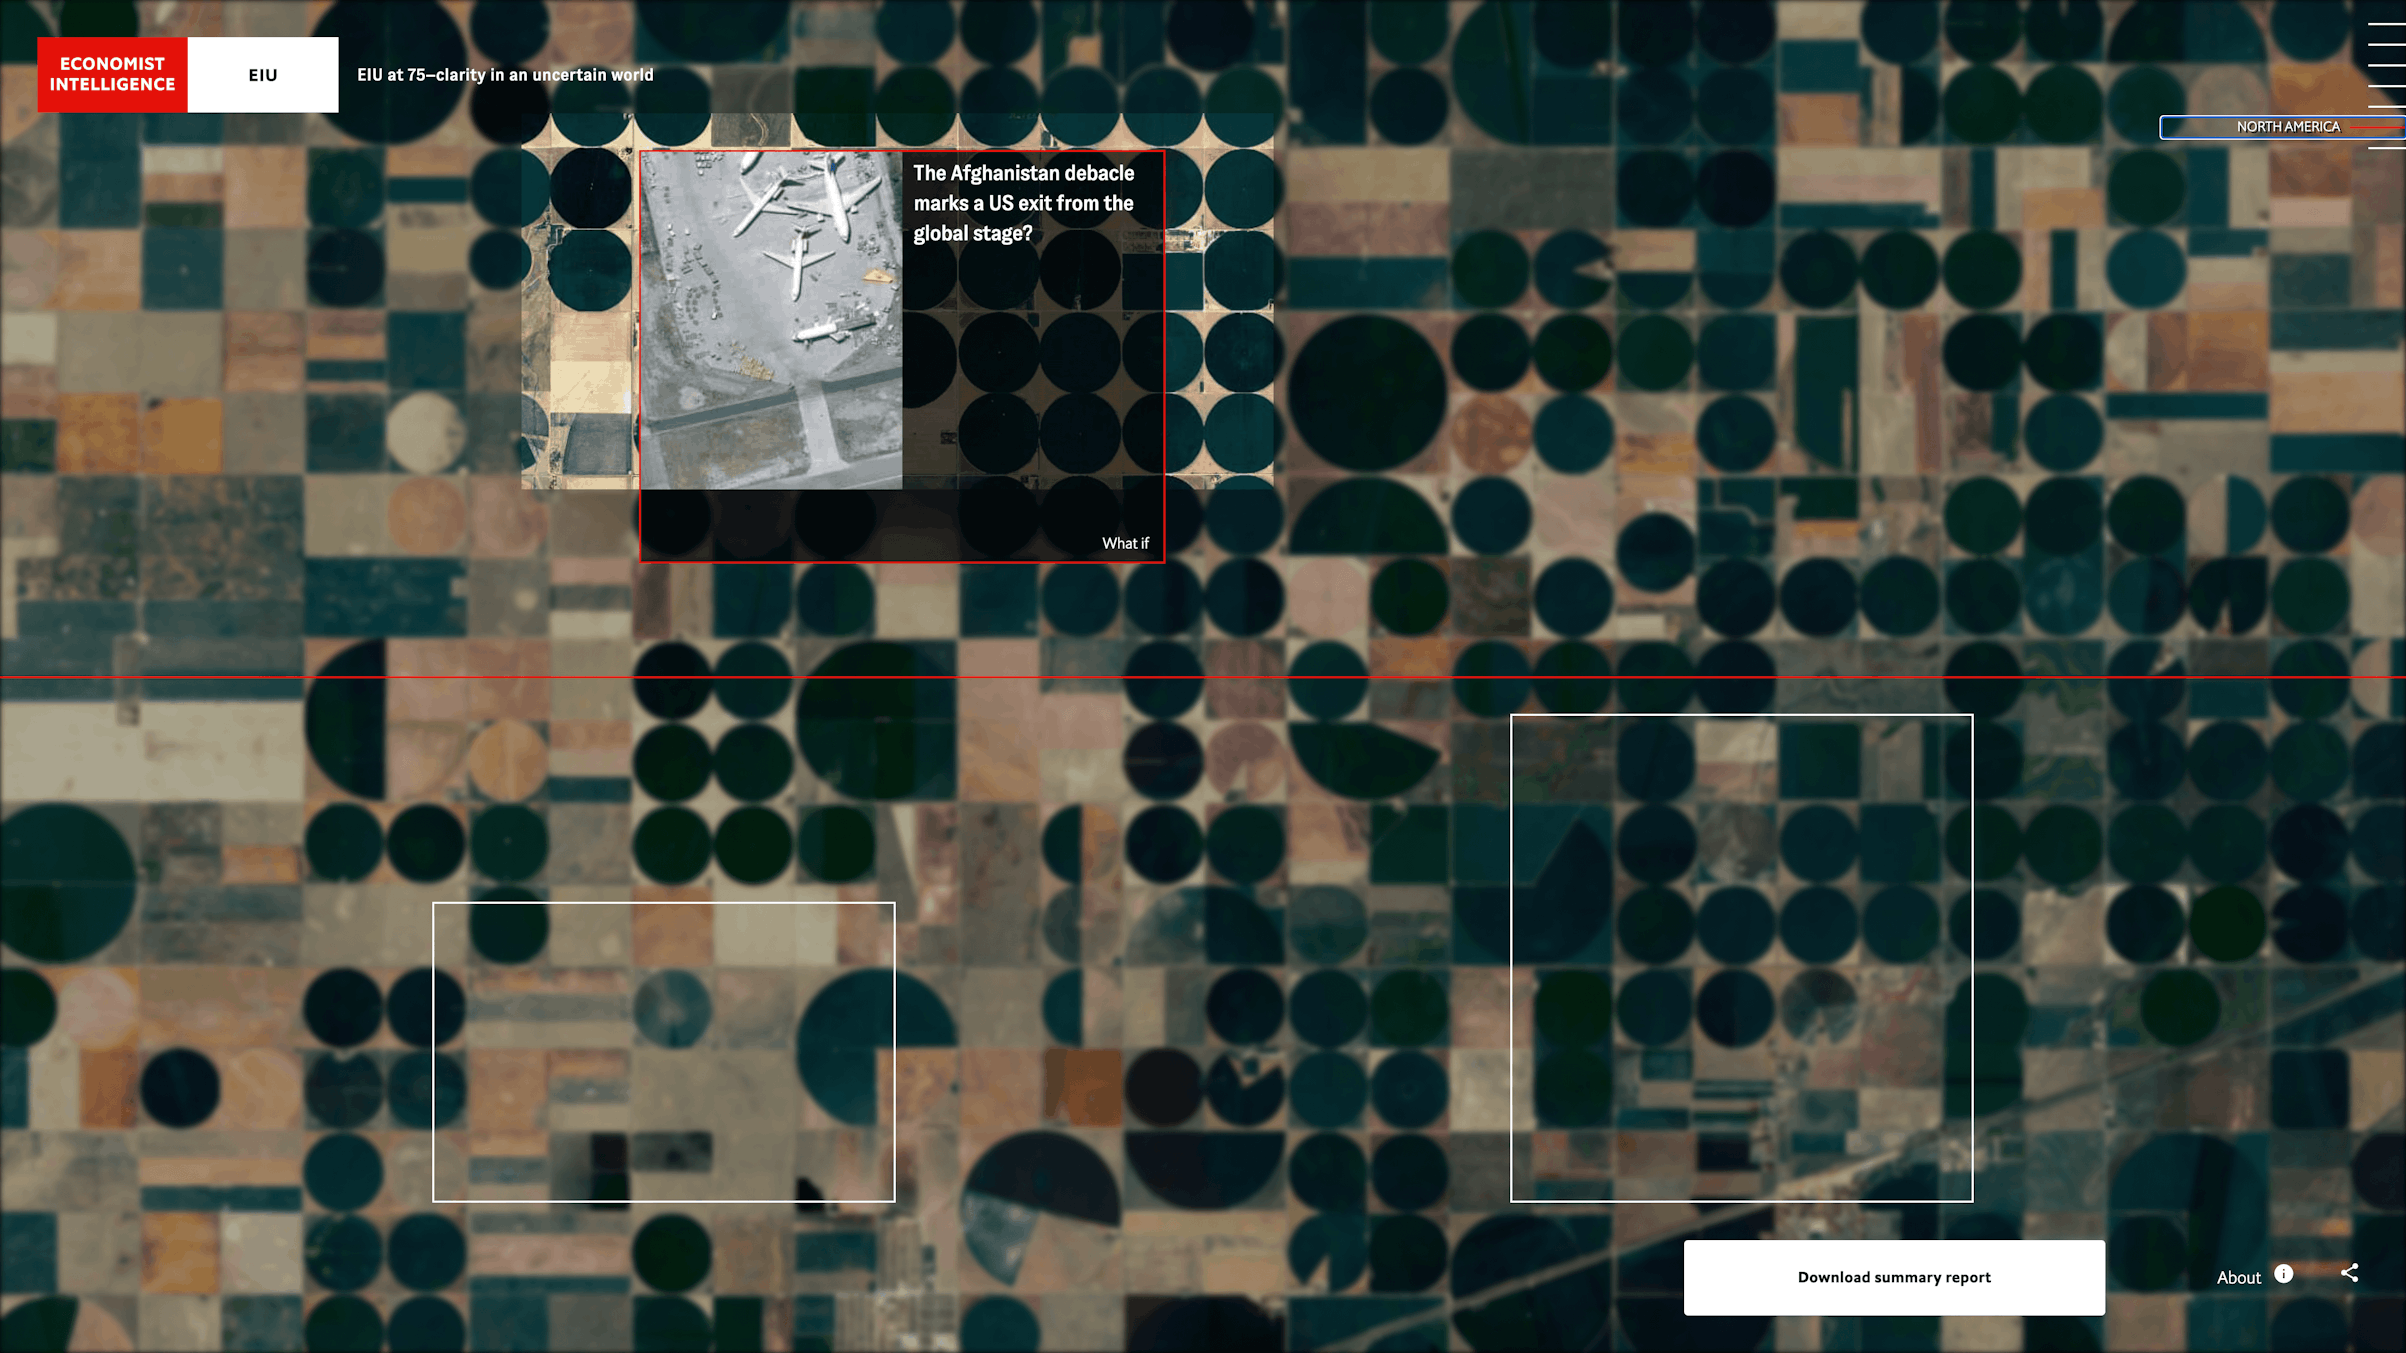The width and height of the screenshot is (2406, 1353).
Task: Click the airport aerial photo thumbnail
Action: pos(771,320)
